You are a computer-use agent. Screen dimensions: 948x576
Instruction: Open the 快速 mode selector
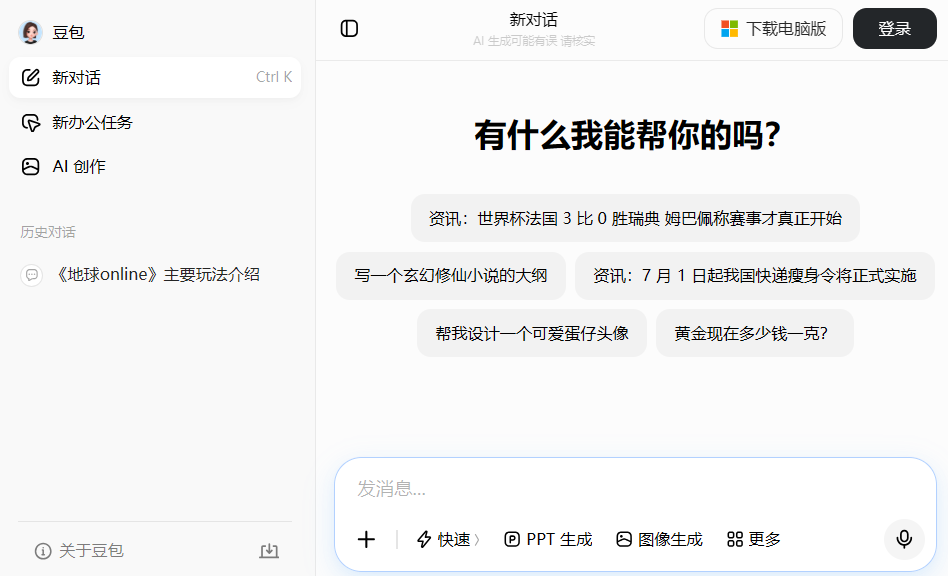[x=448, y=539]
